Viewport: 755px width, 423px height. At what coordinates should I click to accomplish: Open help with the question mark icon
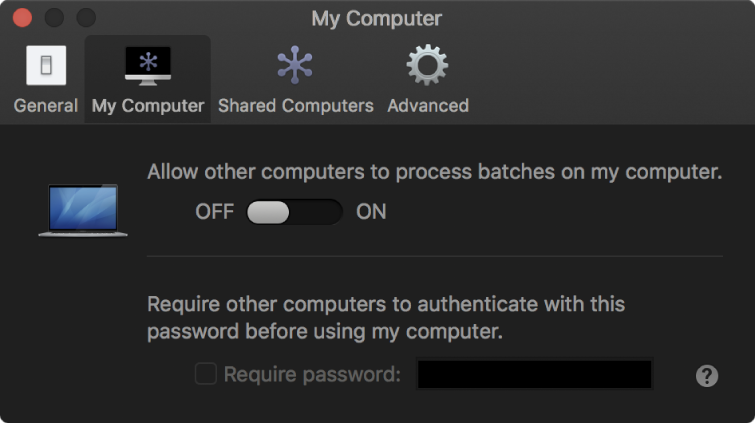tap(707, 376)
